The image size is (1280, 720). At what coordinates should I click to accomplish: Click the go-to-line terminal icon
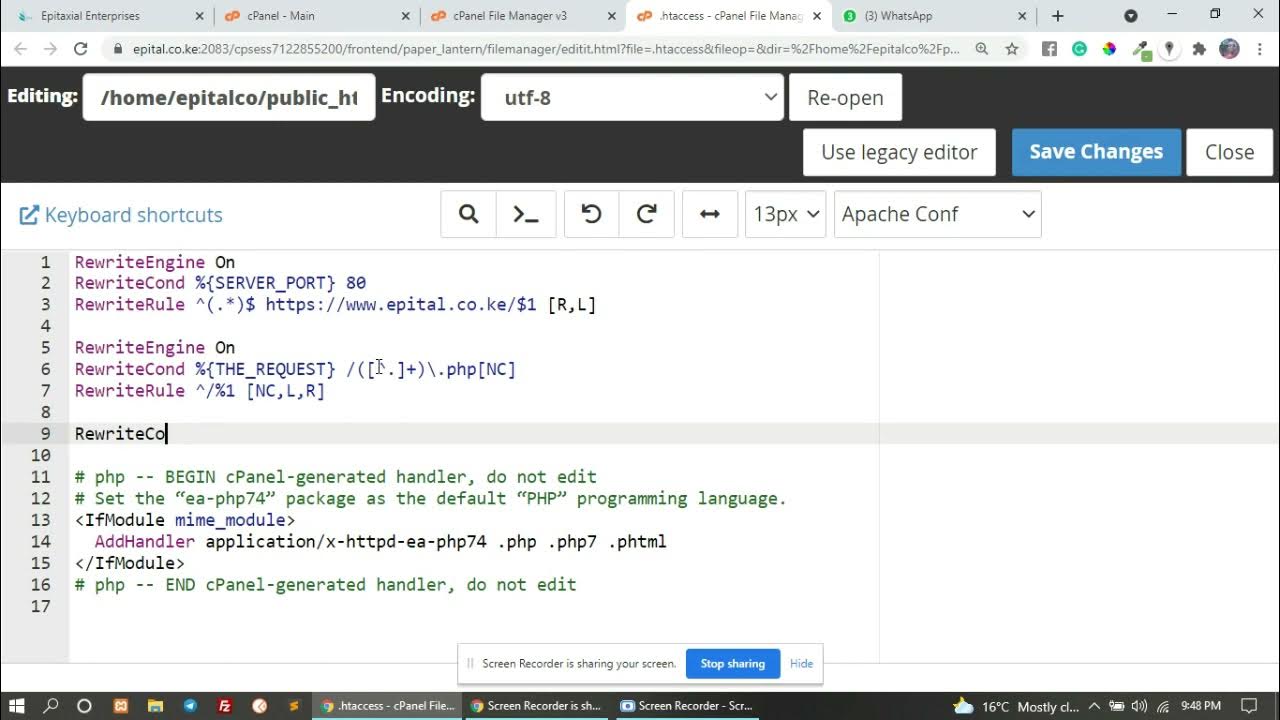(x=526, y=214)
